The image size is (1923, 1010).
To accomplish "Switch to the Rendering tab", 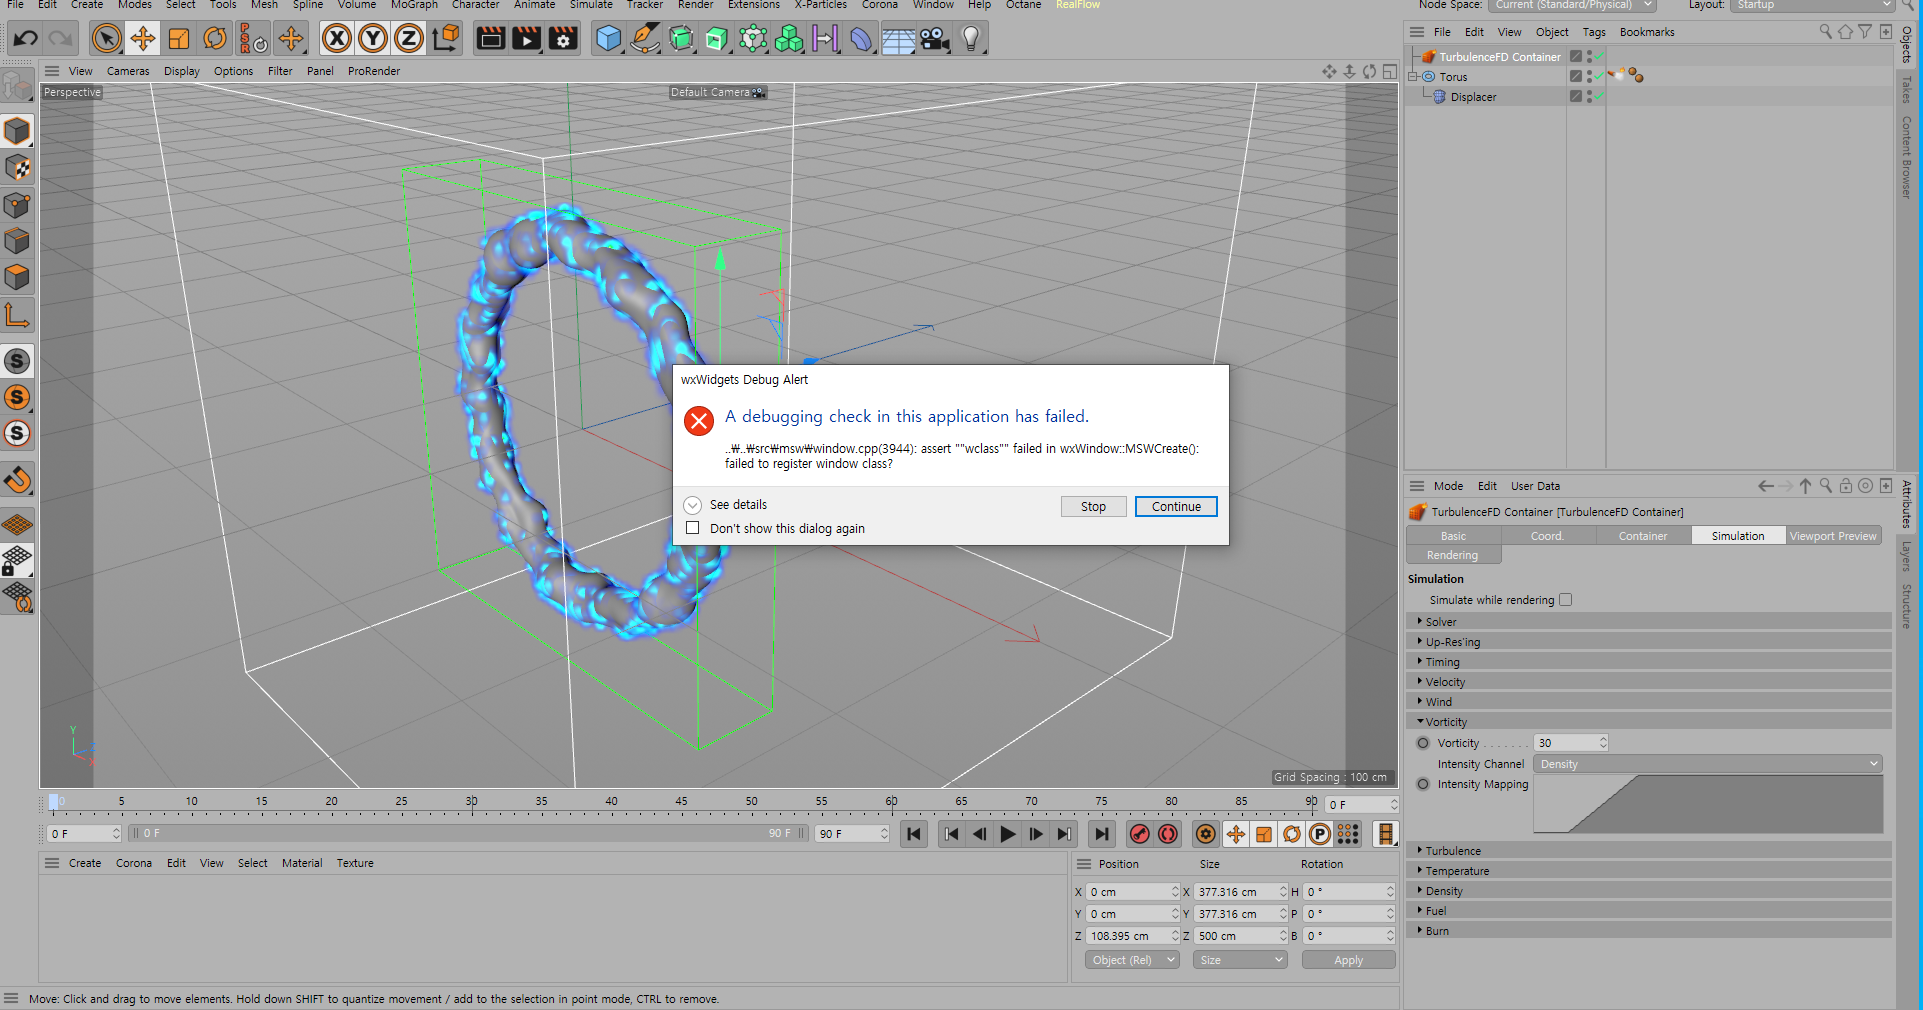I will 1452,555.
